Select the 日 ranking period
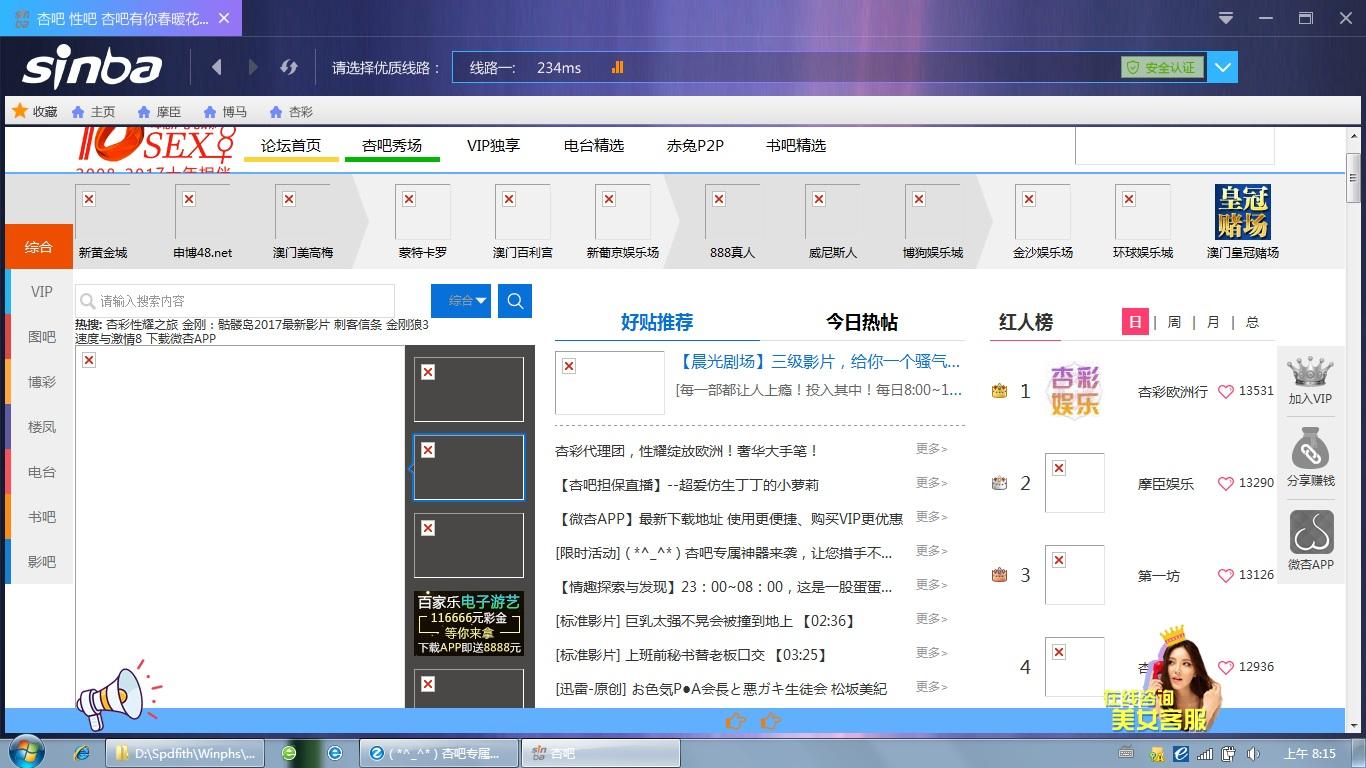The width and height of the screenshot is (1366, 768). [1135, 322]
